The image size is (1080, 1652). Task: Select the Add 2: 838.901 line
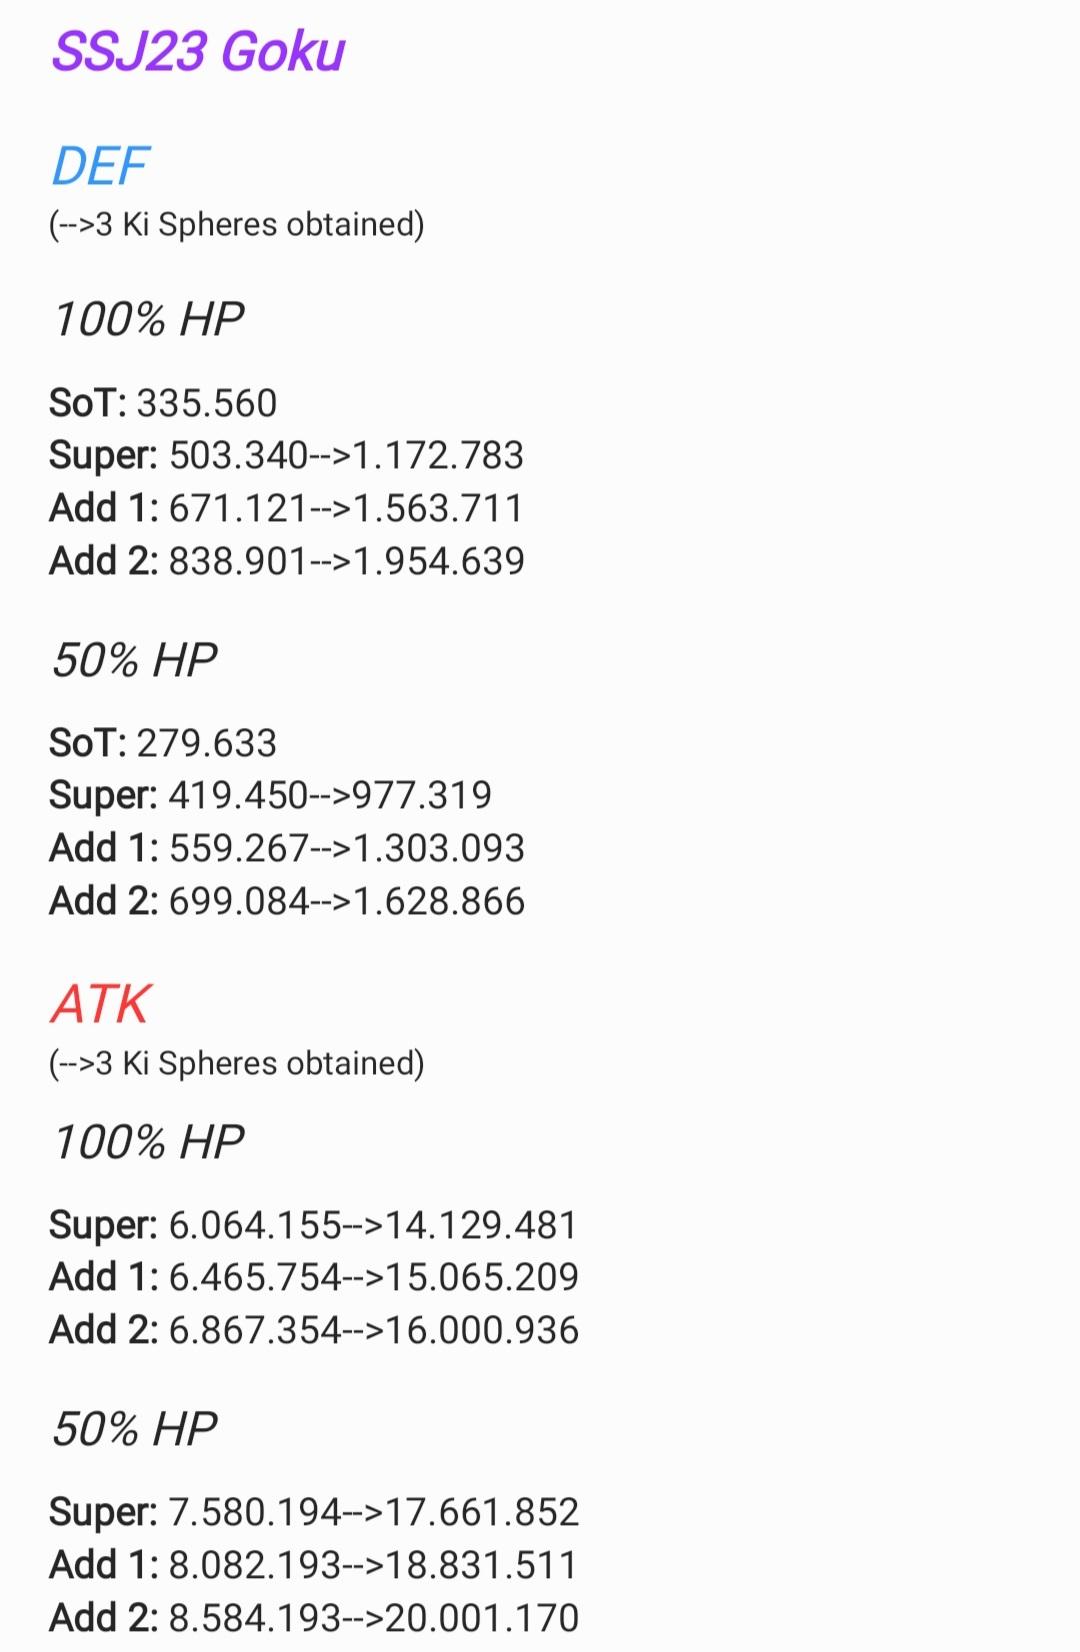coord(287,561)
